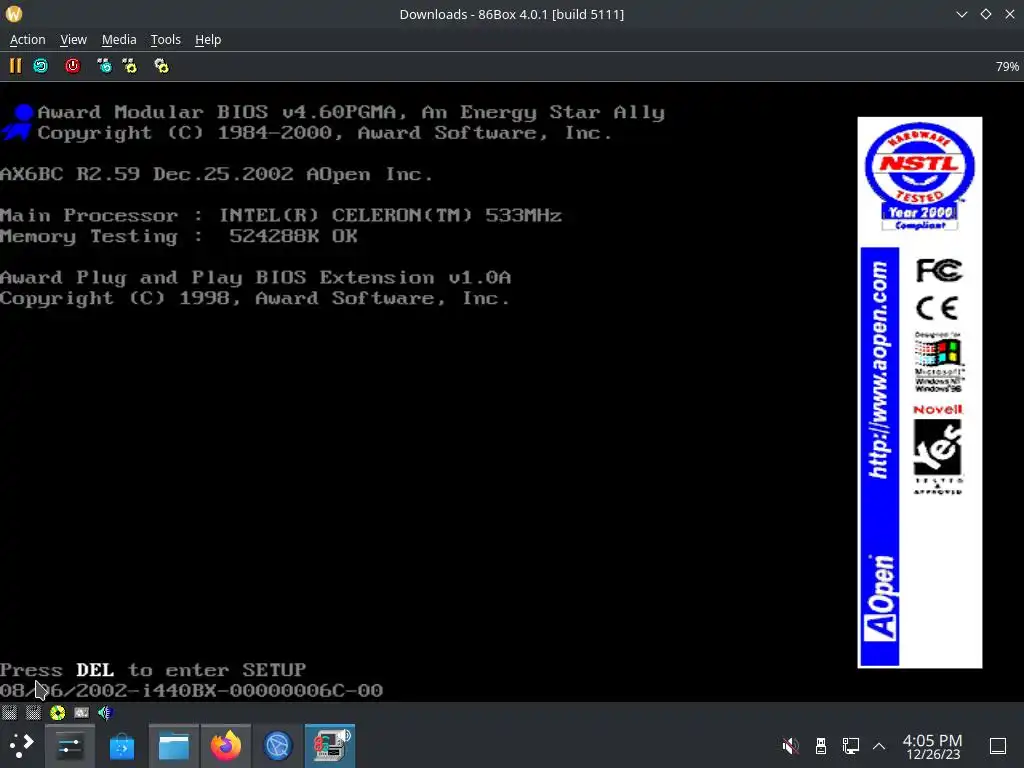
Task: Click the hard disk icon in status bar
Action: (82, 712)
